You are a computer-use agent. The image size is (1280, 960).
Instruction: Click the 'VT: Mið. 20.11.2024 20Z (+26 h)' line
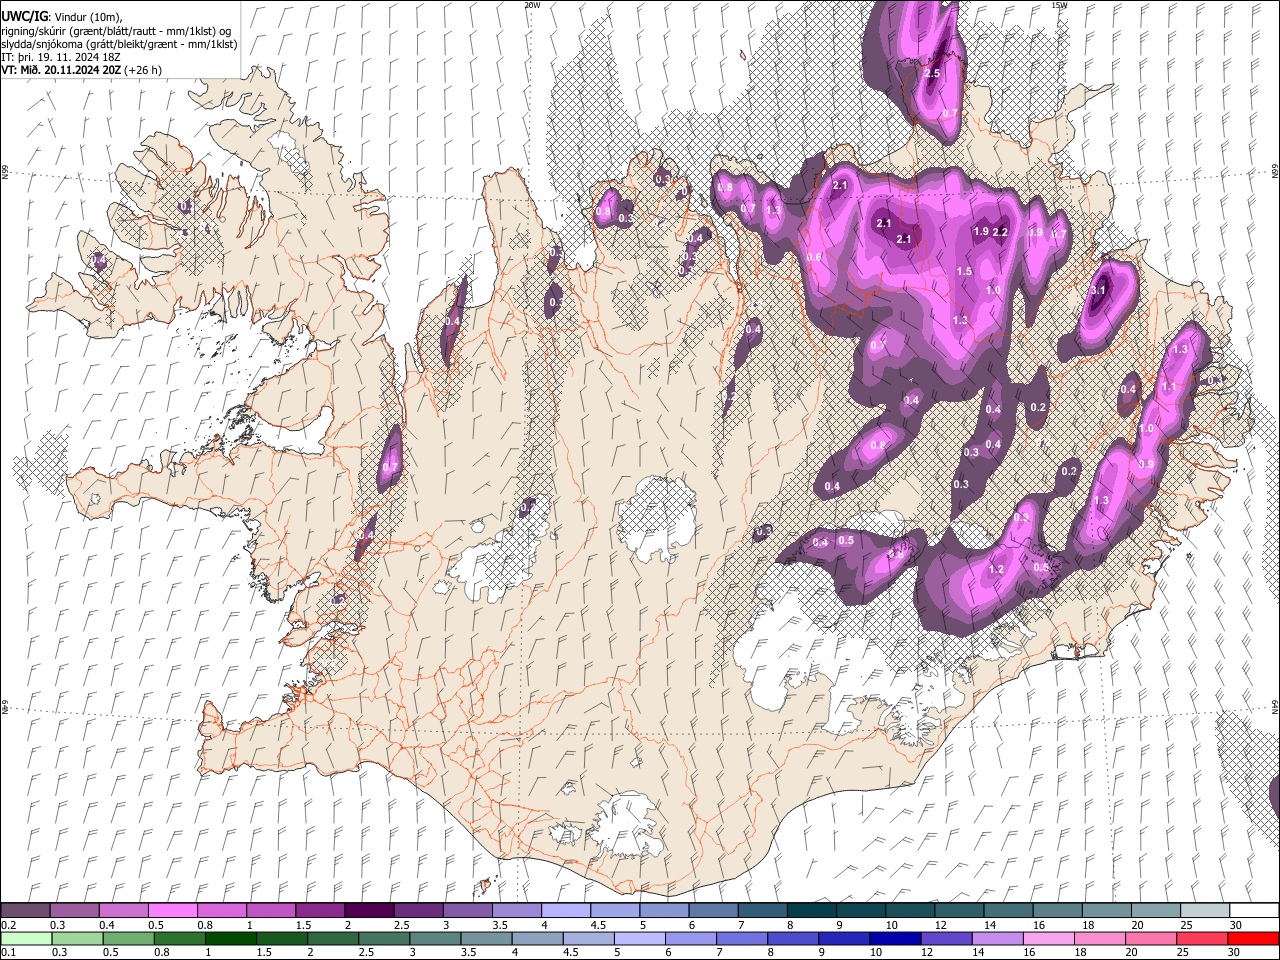click(82, 70)
